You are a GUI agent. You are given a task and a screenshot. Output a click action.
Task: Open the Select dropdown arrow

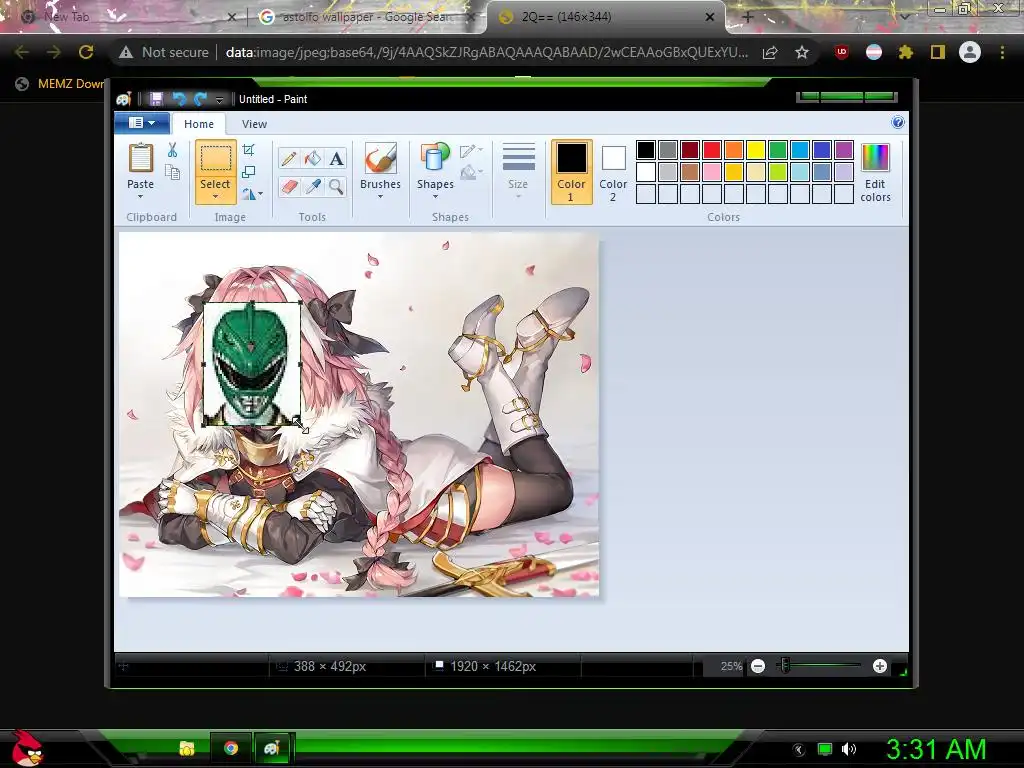click(x=215, y=196)
